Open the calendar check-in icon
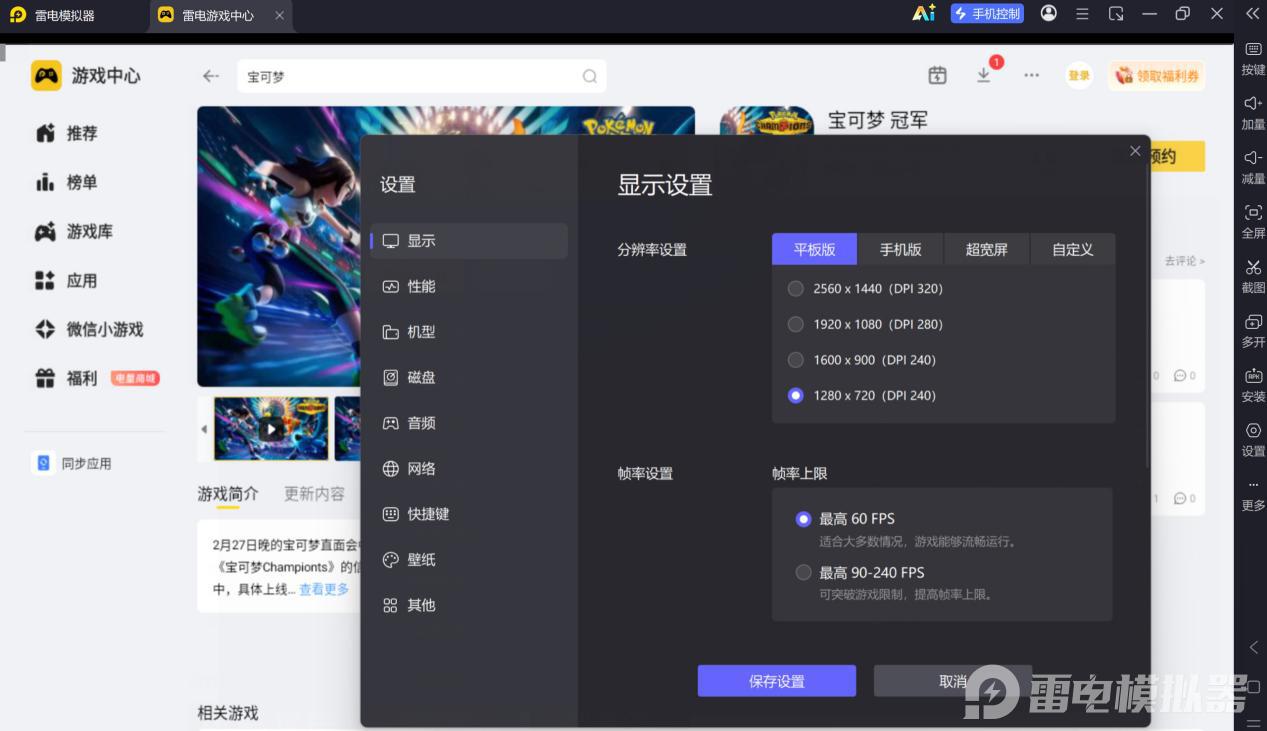Screen dimensions: 1267x731 coord(937,75)
